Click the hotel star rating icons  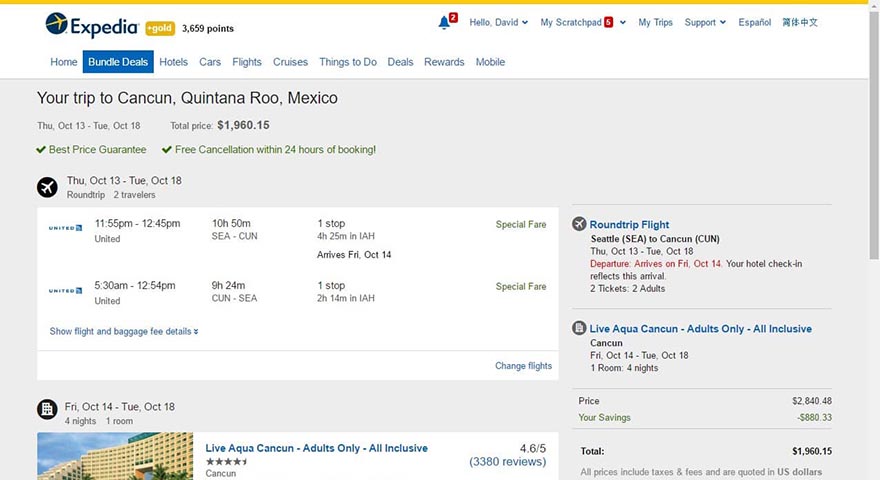pyautogui.click(x=226, y=461)
